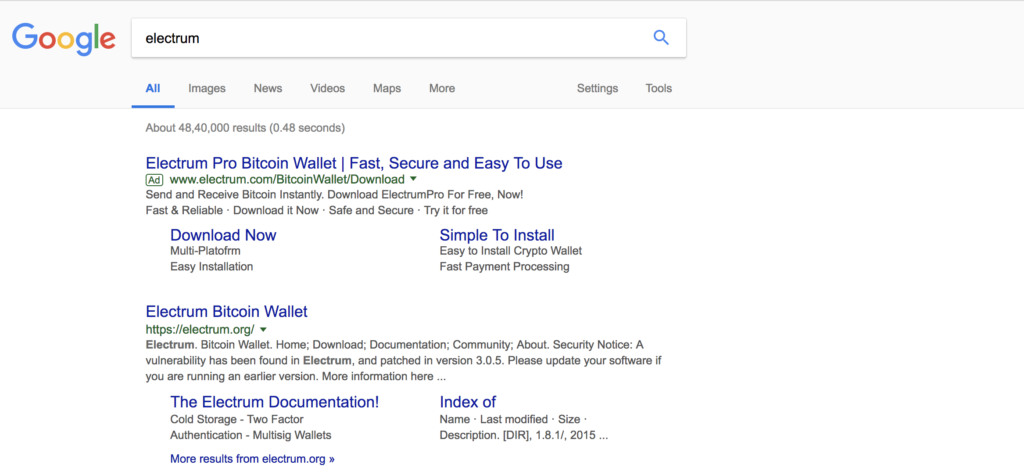The height and width of the screenshot is (475, 1024).
Task: Switch to the Maps tab
Action: (x=387, y=88)
